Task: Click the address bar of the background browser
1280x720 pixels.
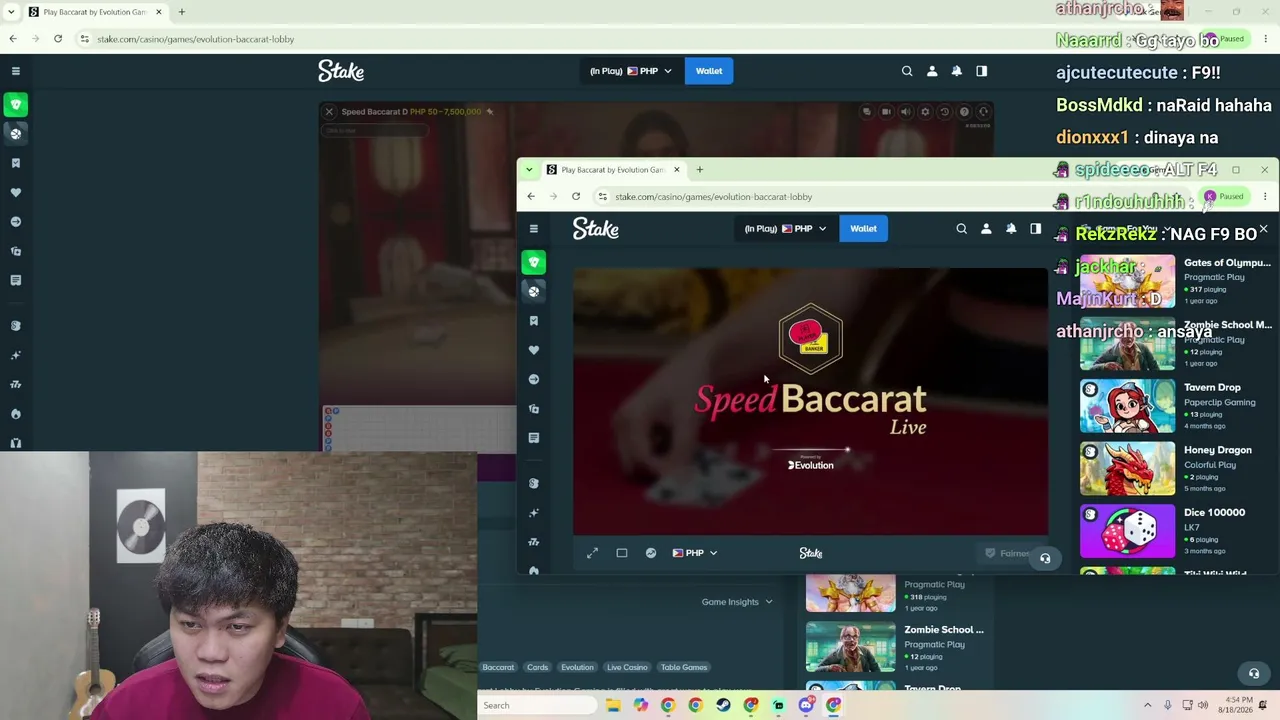Action: click(x=560, y=39)
